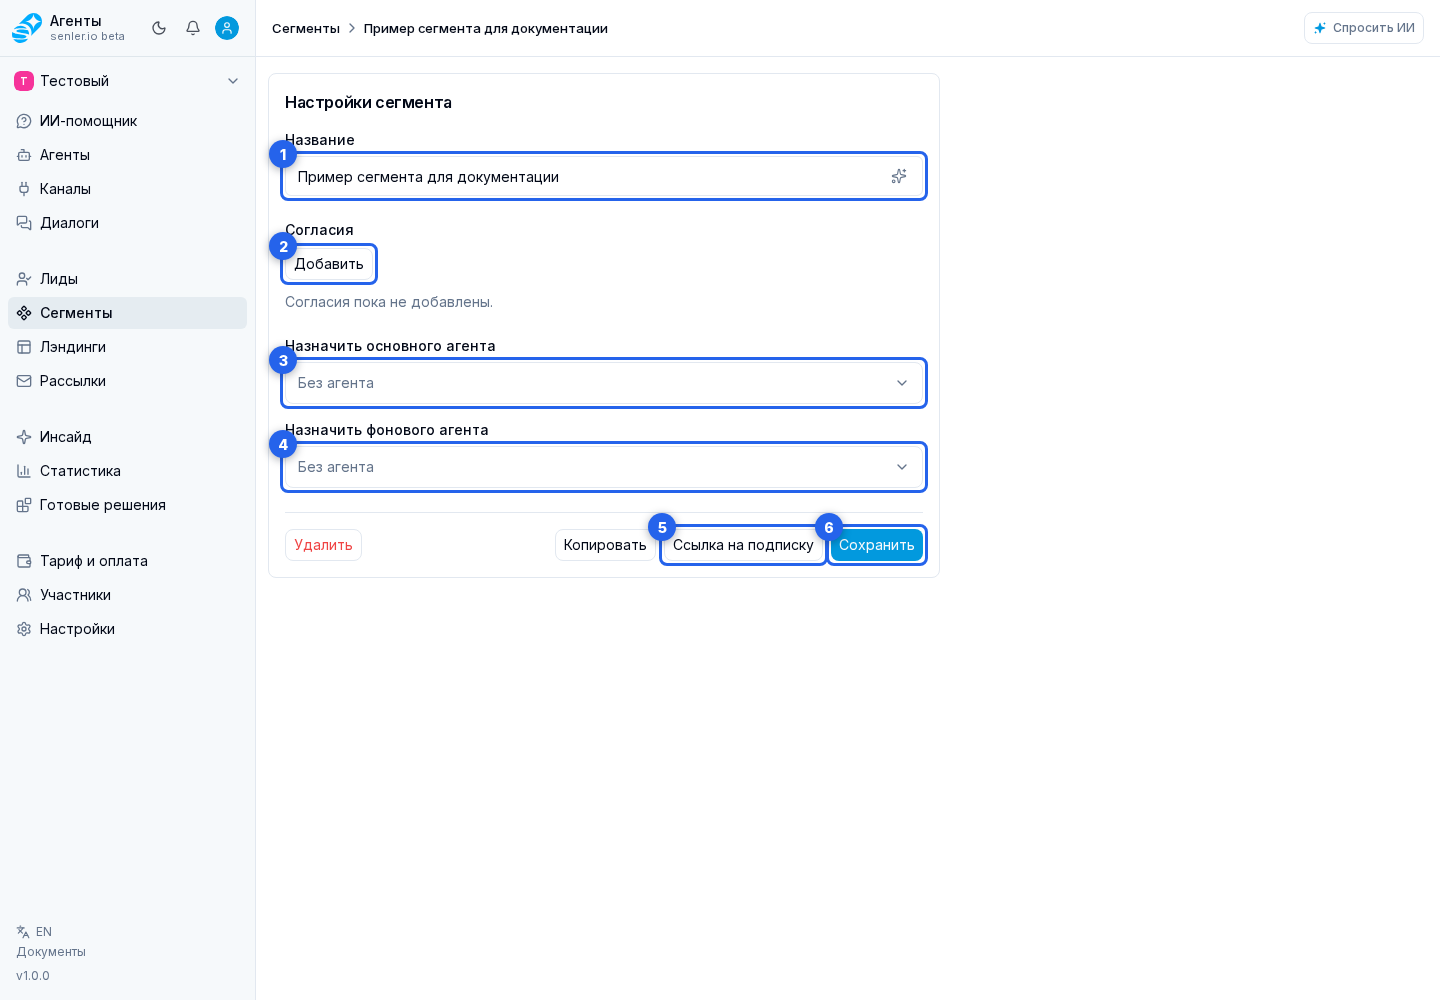Click Спросить ИИ button
This screenshot has height=1000, width=1440.
click(x=1364, y=28)
